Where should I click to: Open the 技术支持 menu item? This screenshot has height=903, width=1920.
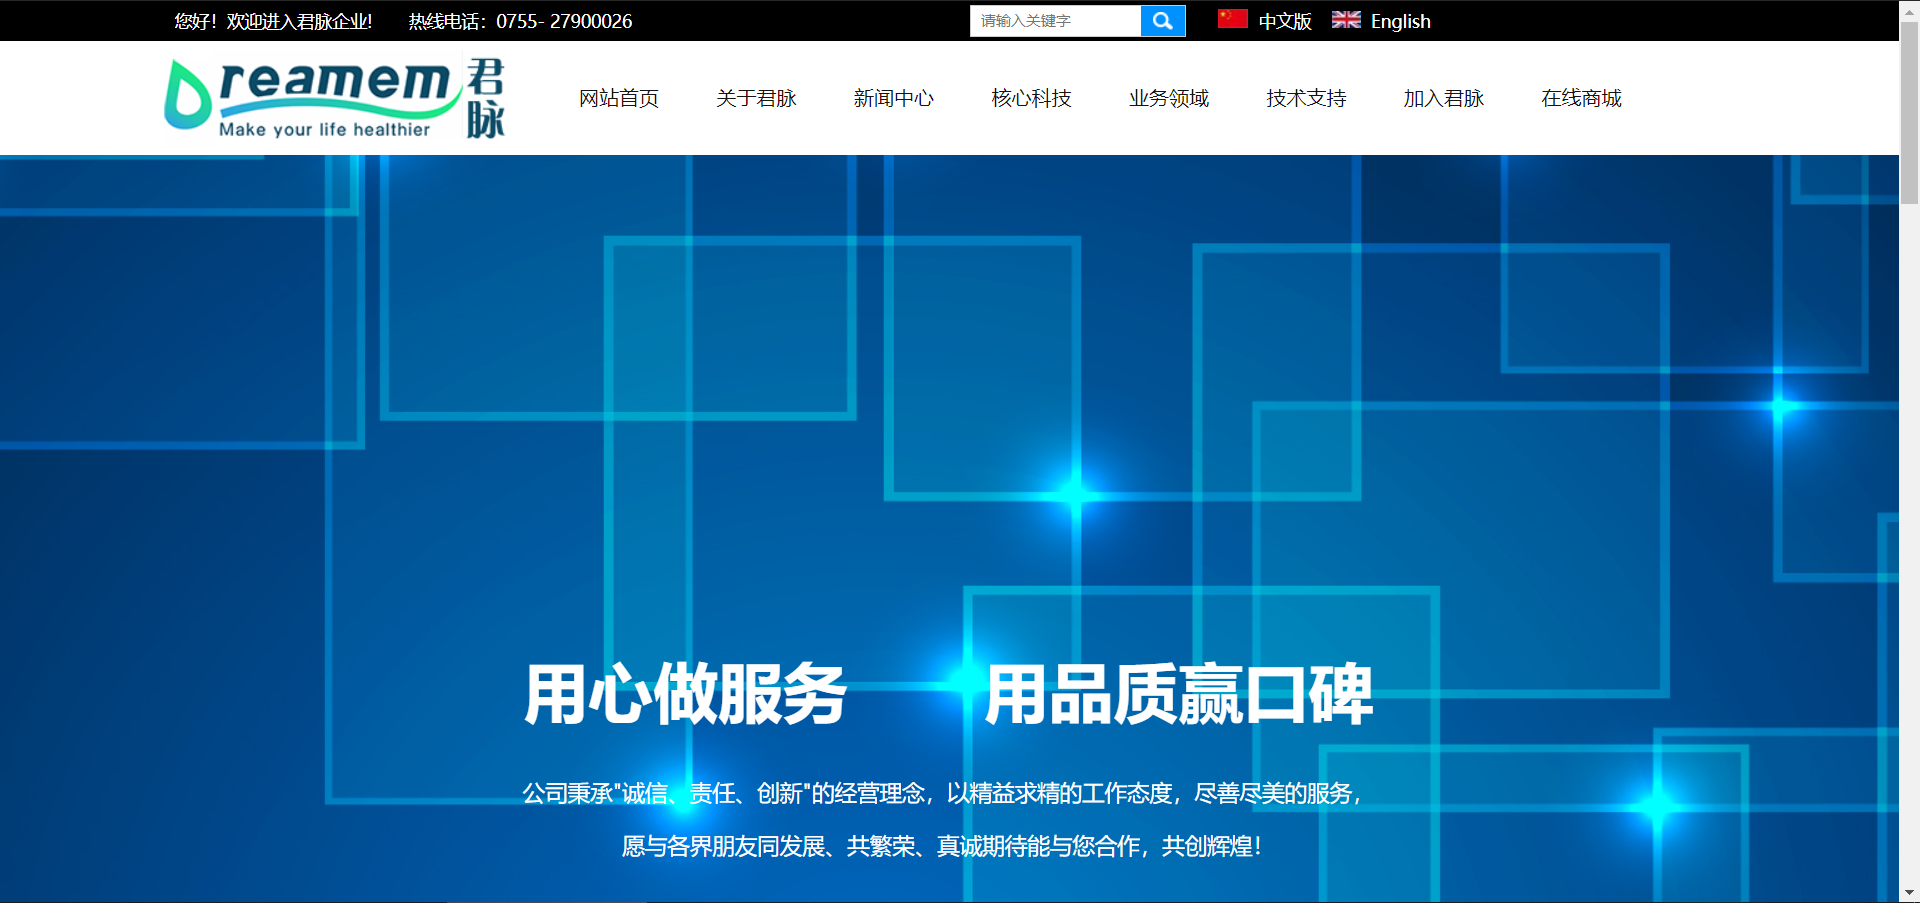point(1306,98)
